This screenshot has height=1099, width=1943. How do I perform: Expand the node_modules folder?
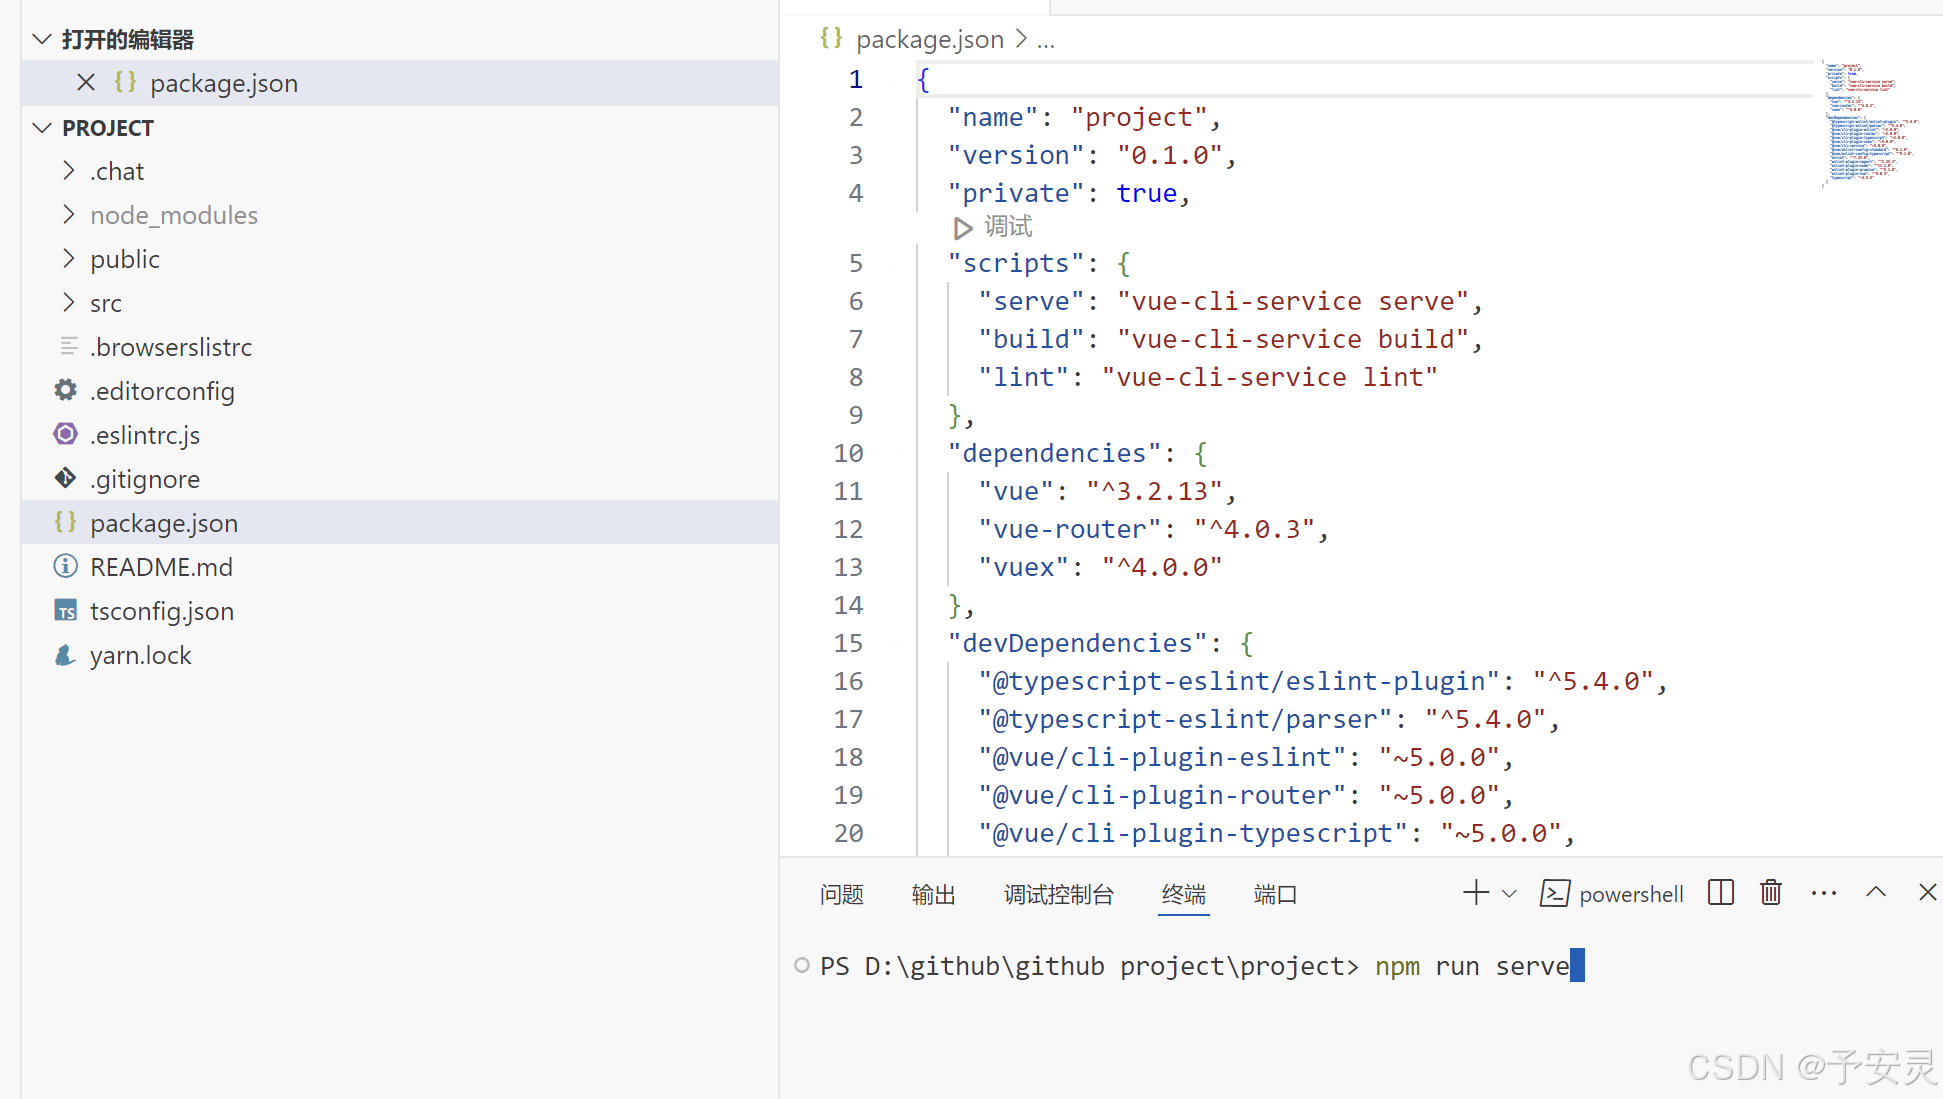point(174,215)
